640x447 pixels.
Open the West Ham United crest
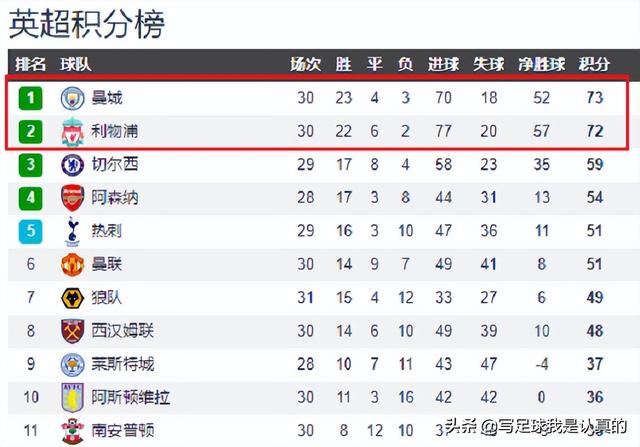pos(73,331)
